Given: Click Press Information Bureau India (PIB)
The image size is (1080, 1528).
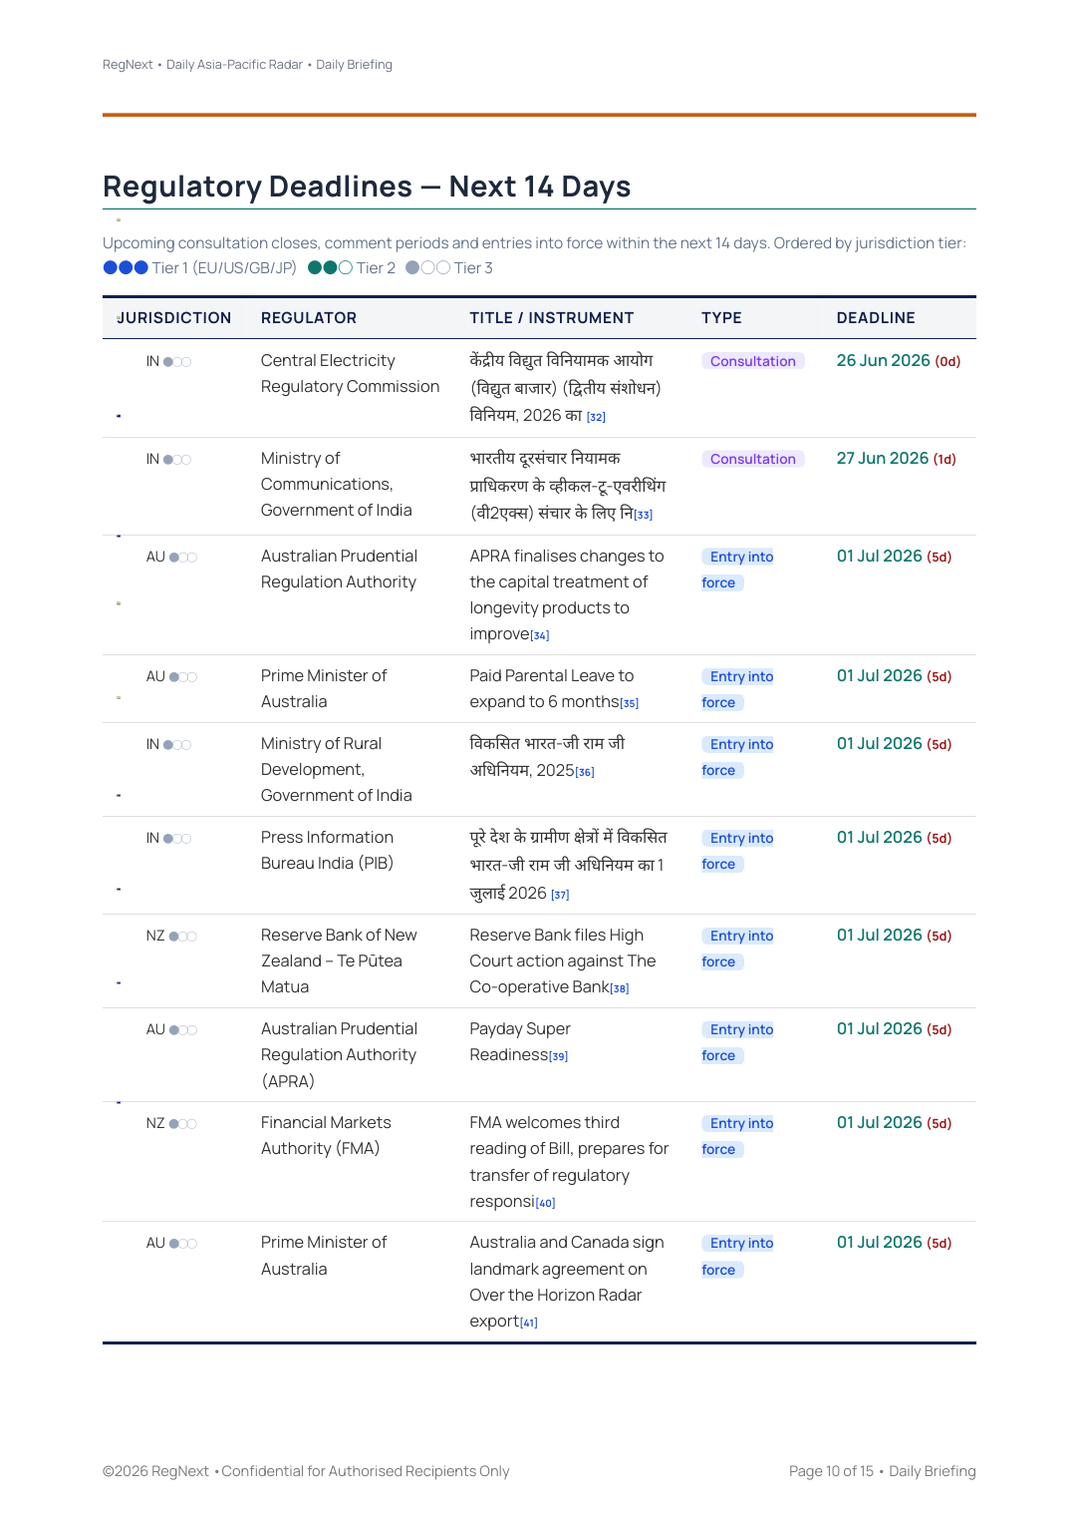Looking at the screenshot, I should (x=327, y=851).
